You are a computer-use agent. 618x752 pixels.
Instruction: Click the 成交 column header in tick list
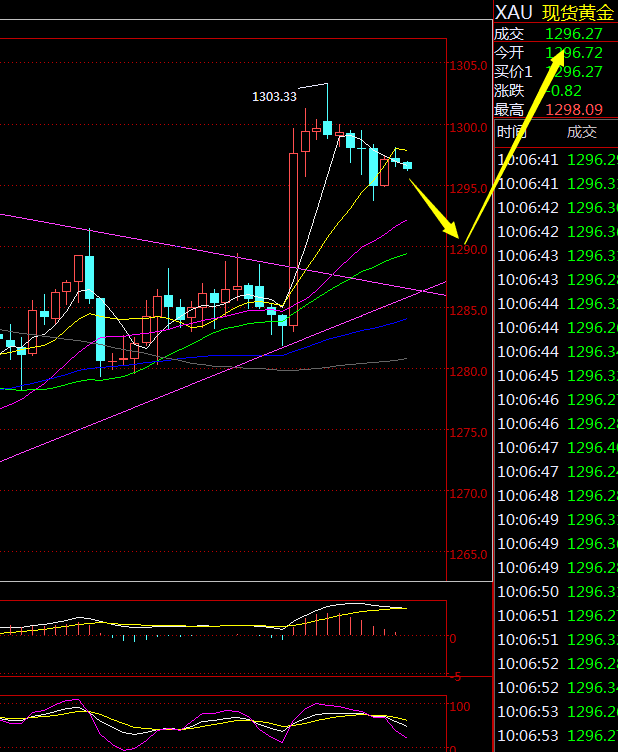click(582, 132)
